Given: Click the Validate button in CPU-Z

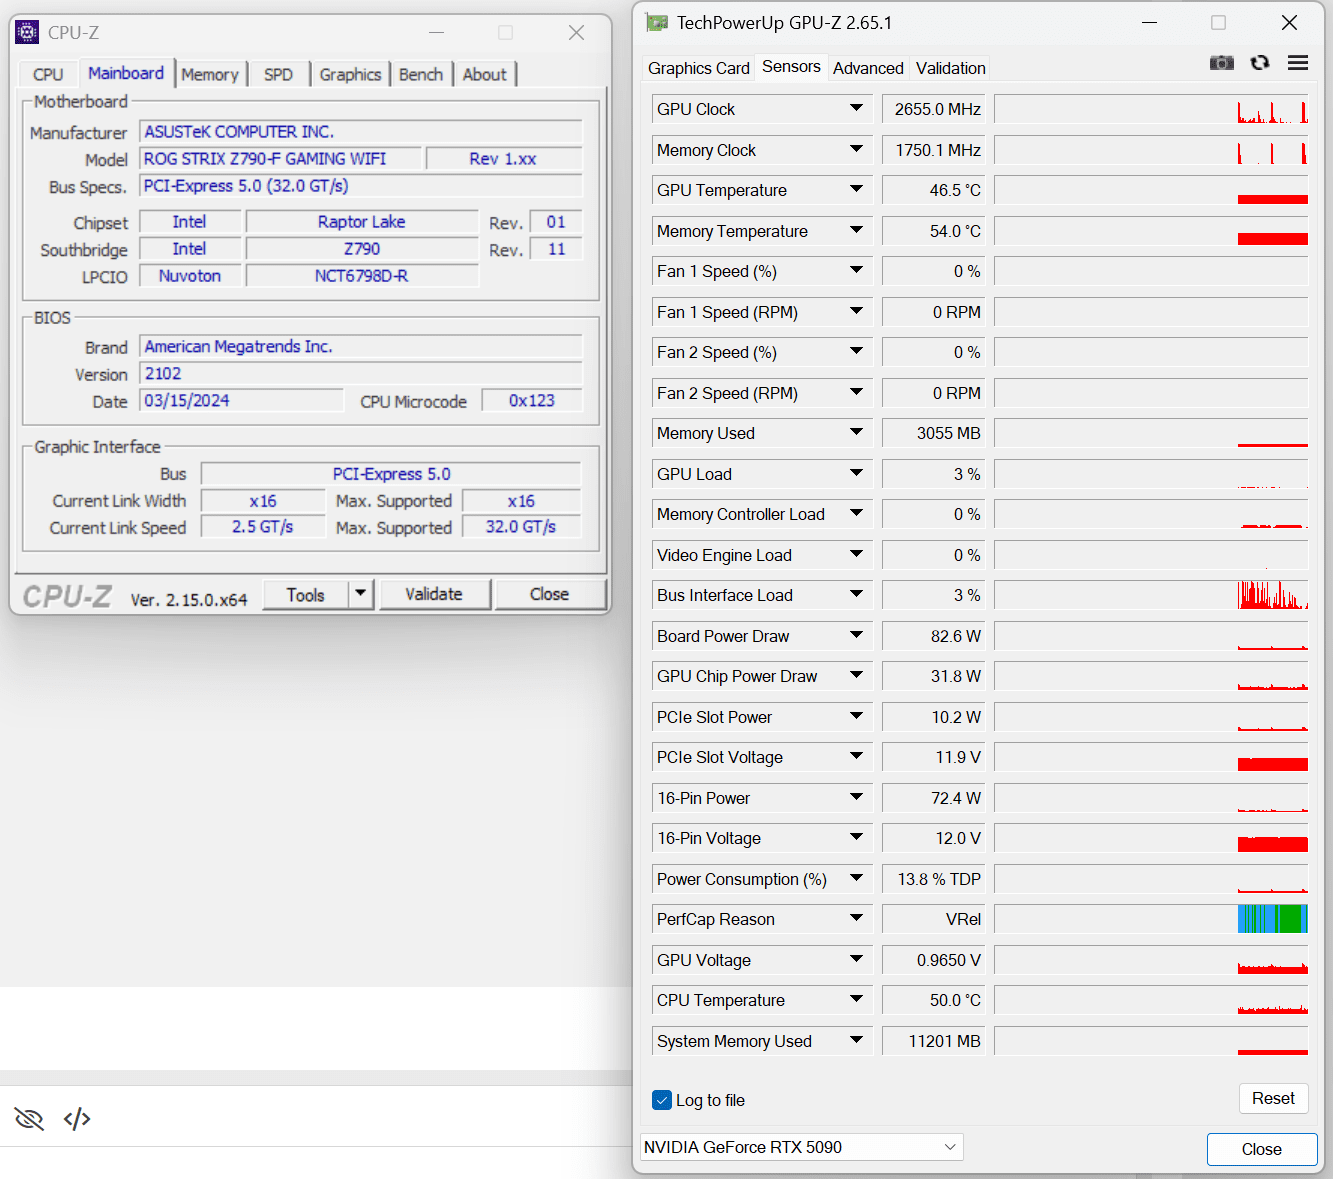Looking at the screenshot, I should (x=434, y=594).
